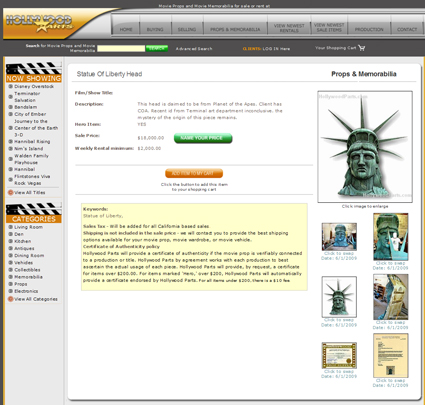
Task: Click the clients Log In Here link
Action: pyautogui.click(x=266, y=49)
